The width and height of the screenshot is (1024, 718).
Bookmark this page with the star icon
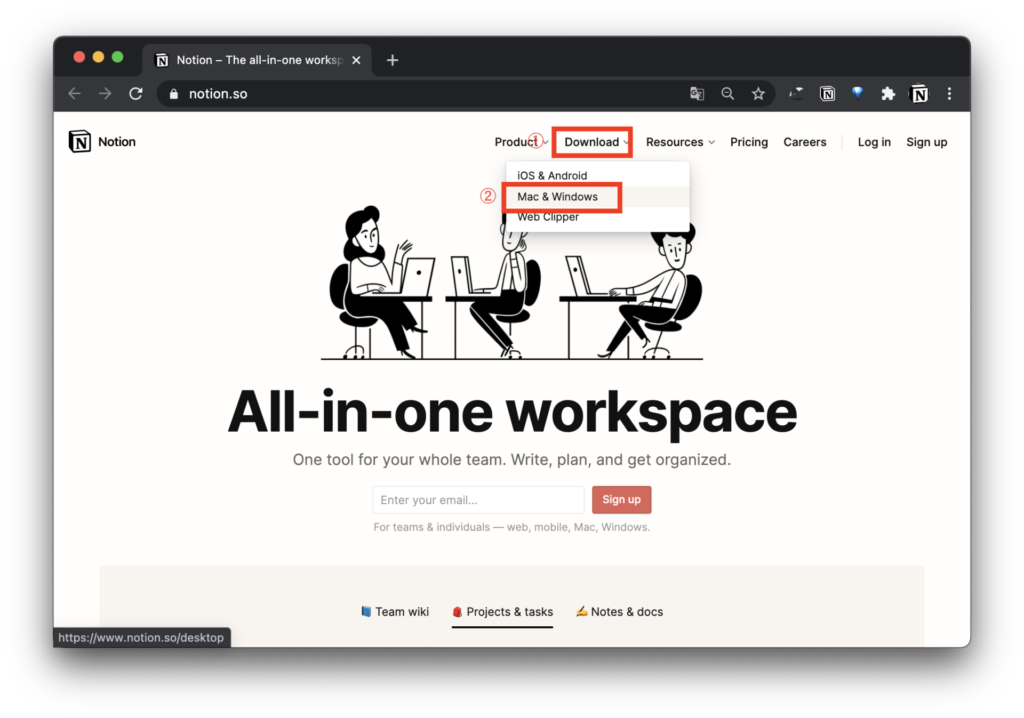click(758, 93)
